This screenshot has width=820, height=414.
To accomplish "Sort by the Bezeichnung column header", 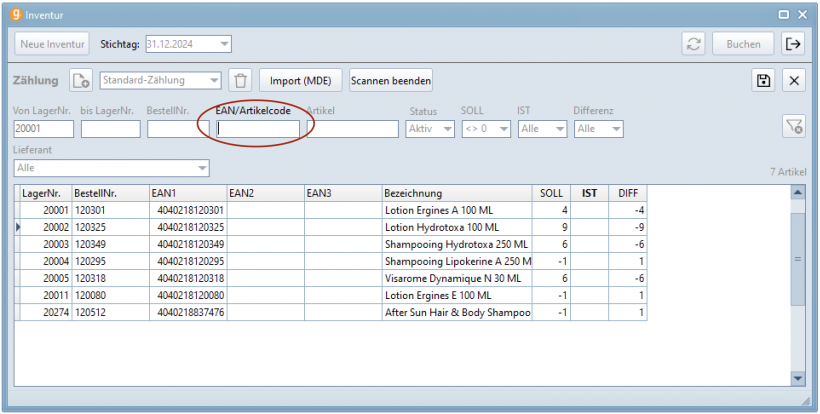I will (x=456, y=193).
